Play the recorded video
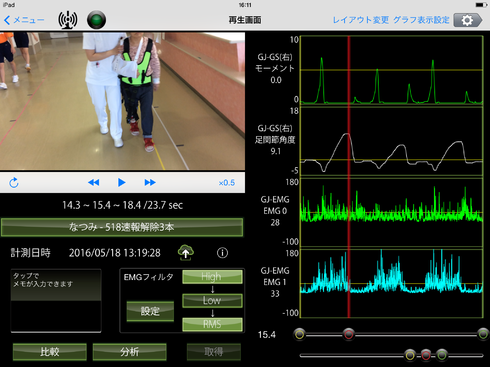This screenshot has width=490, height=367. point(122,182)
